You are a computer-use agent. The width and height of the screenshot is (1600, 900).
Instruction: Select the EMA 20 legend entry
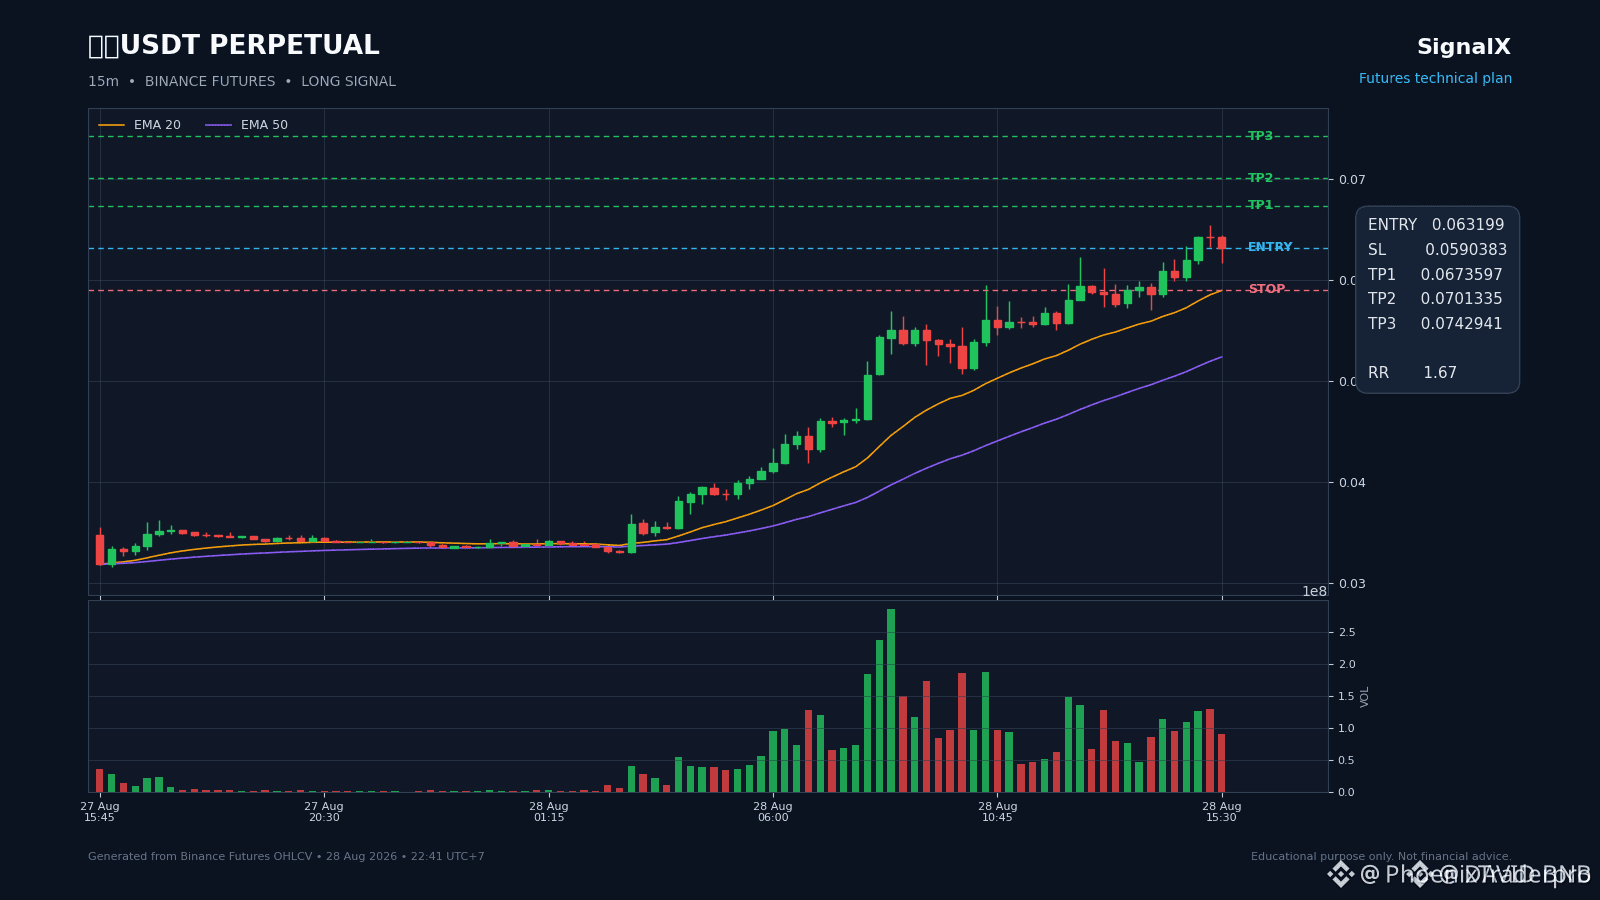pyautogui.click(x=140, y=125)
